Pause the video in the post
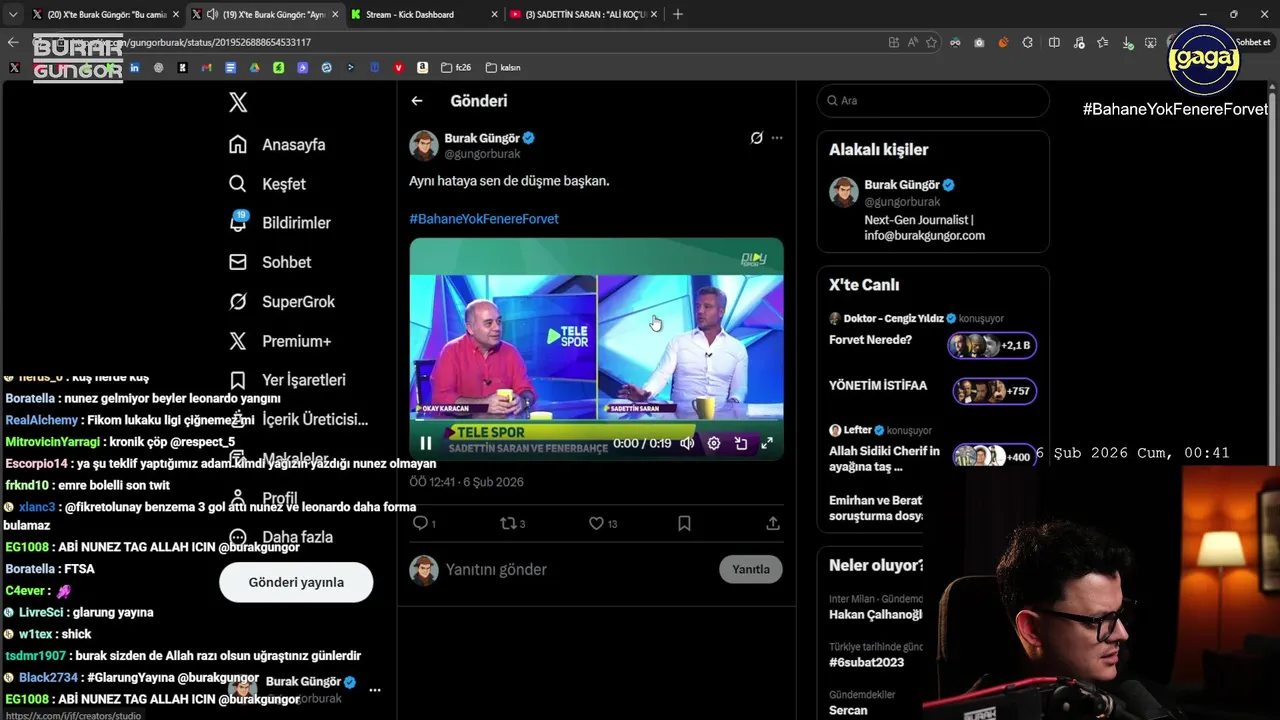The image size is (1280, 720). click(x=426, y=443)
